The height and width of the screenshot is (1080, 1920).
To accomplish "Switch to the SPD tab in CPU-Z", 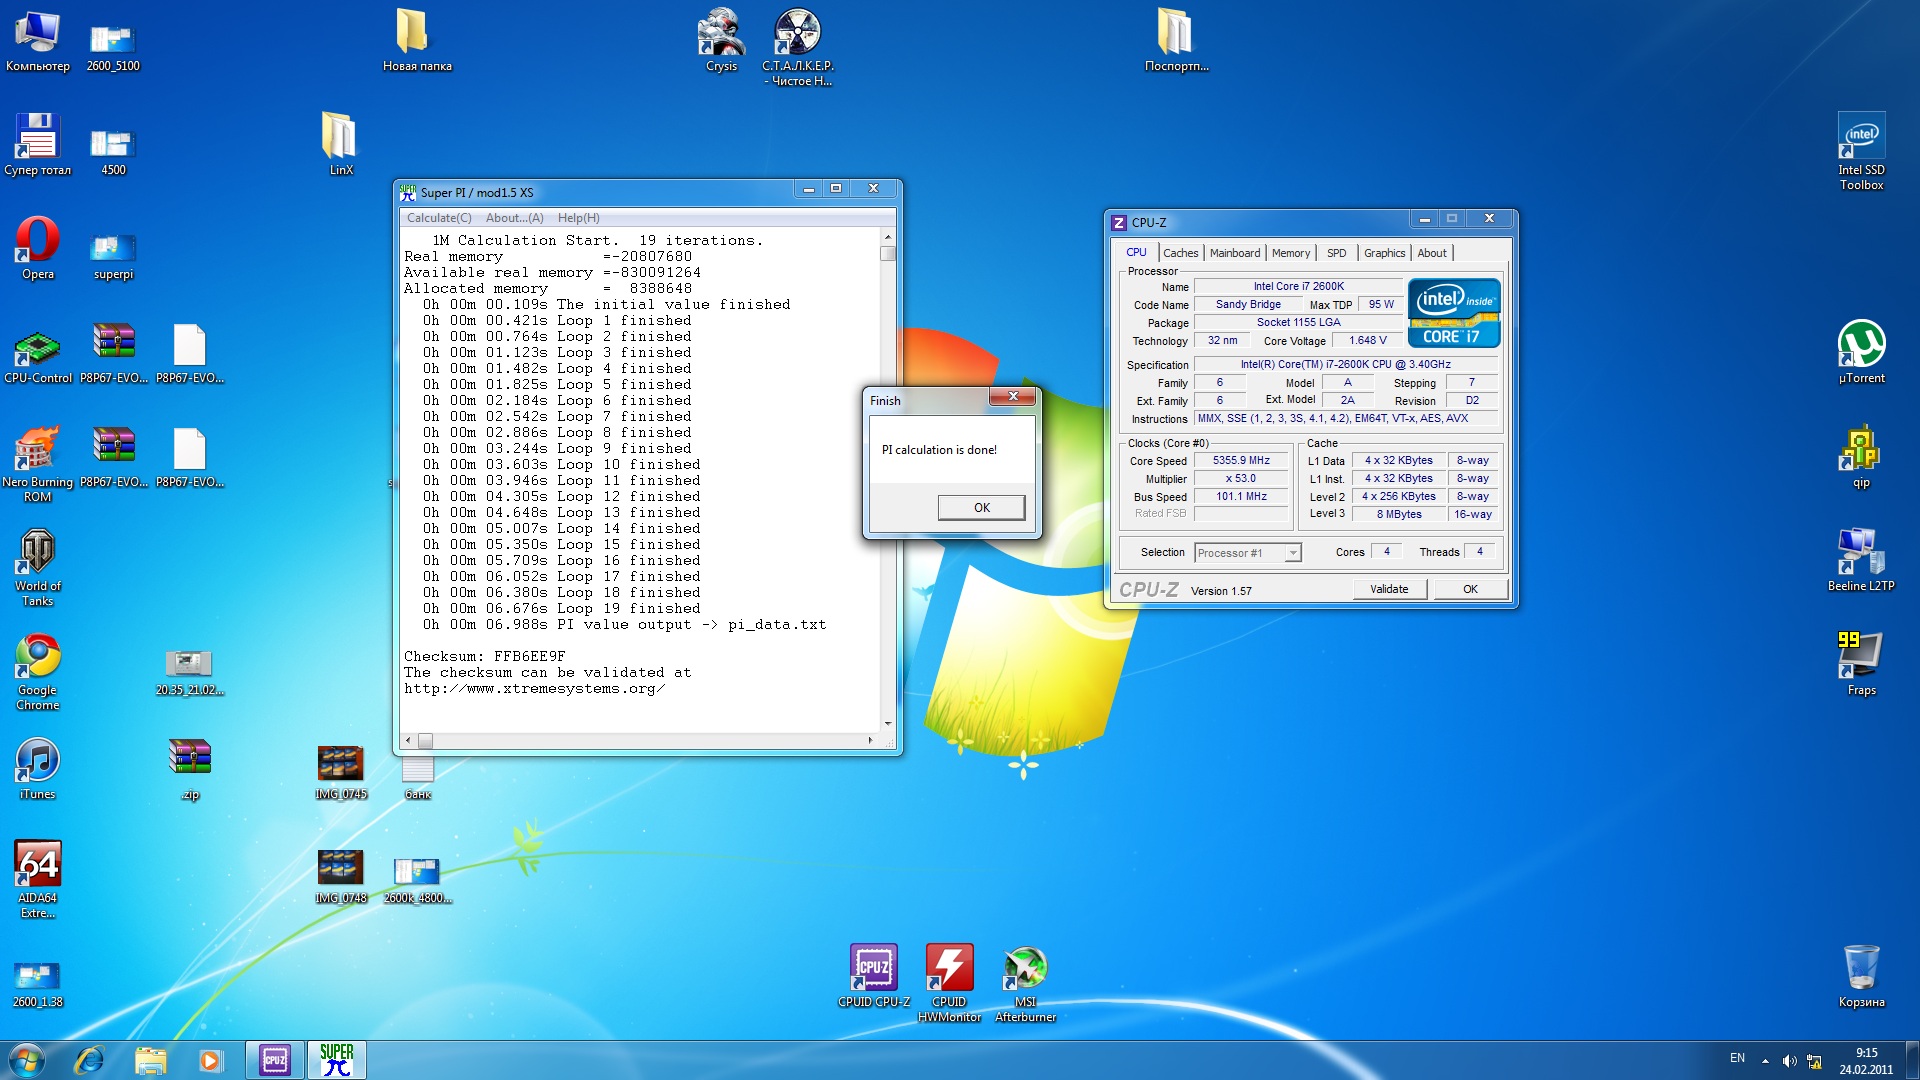I will click(1336, 253).
